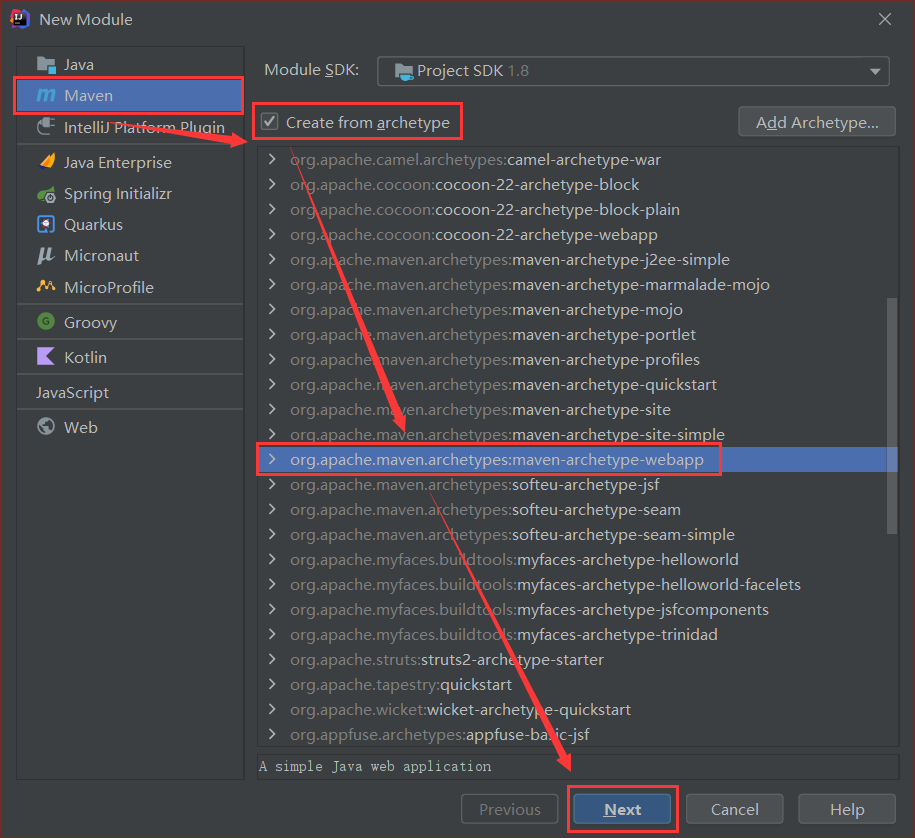Open the Module SDK dropdown

(633, 71)
